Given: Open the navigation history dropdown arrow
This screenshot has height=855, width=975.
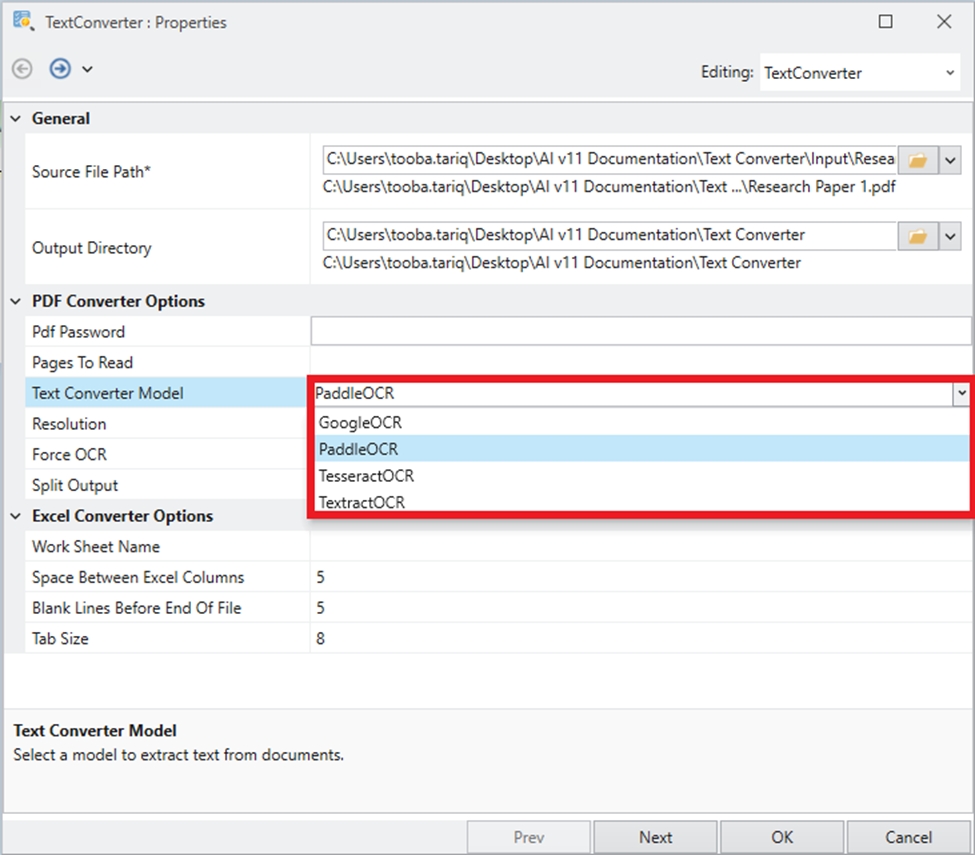Looking at the screenshot, I should click(x=87, y=69).
